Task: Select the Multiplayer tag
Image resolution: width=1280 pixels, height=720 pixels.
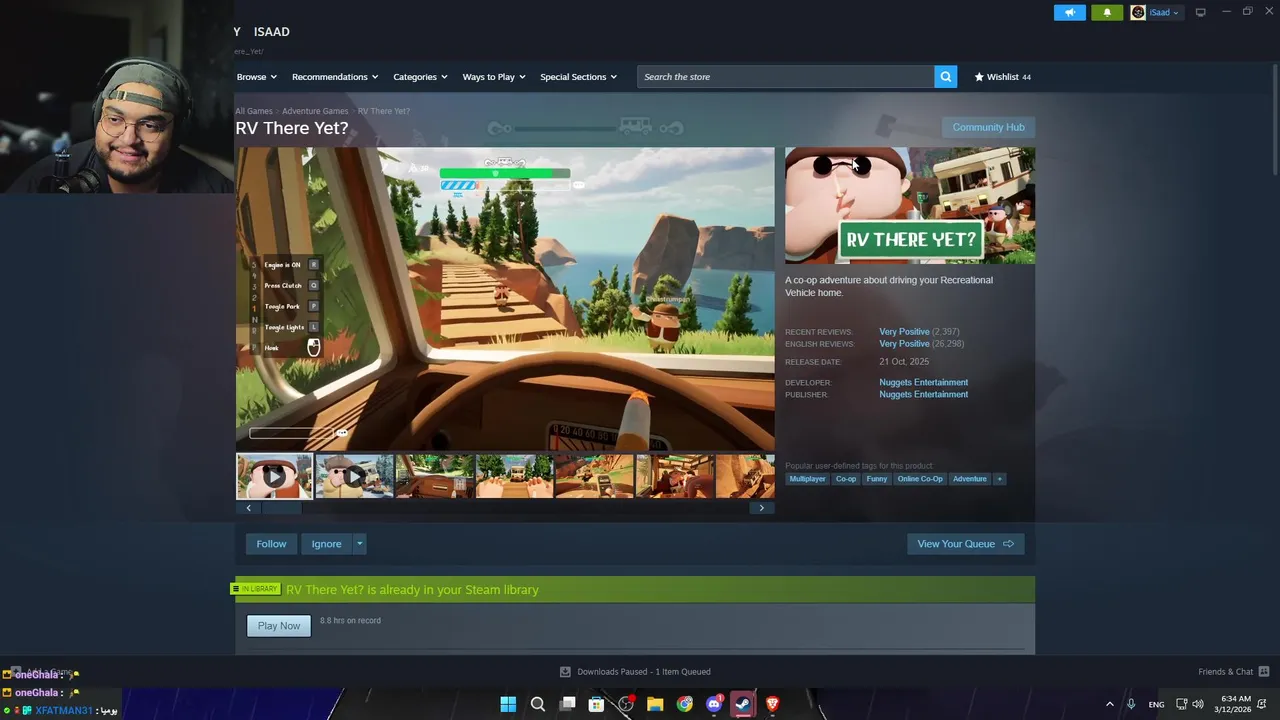Action: click(807, 479)
